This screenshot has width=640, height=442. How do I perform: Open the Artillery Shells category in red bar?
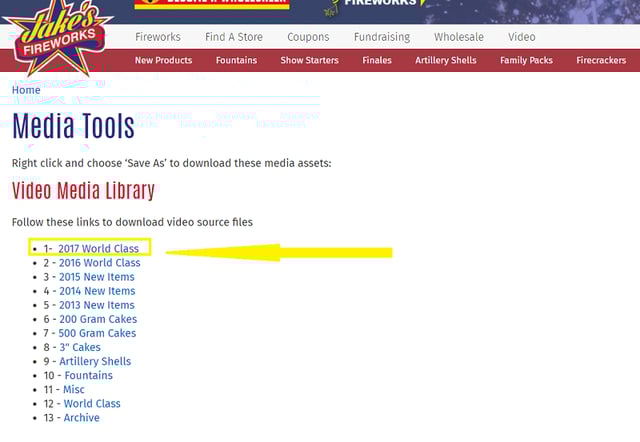(446, 60)
